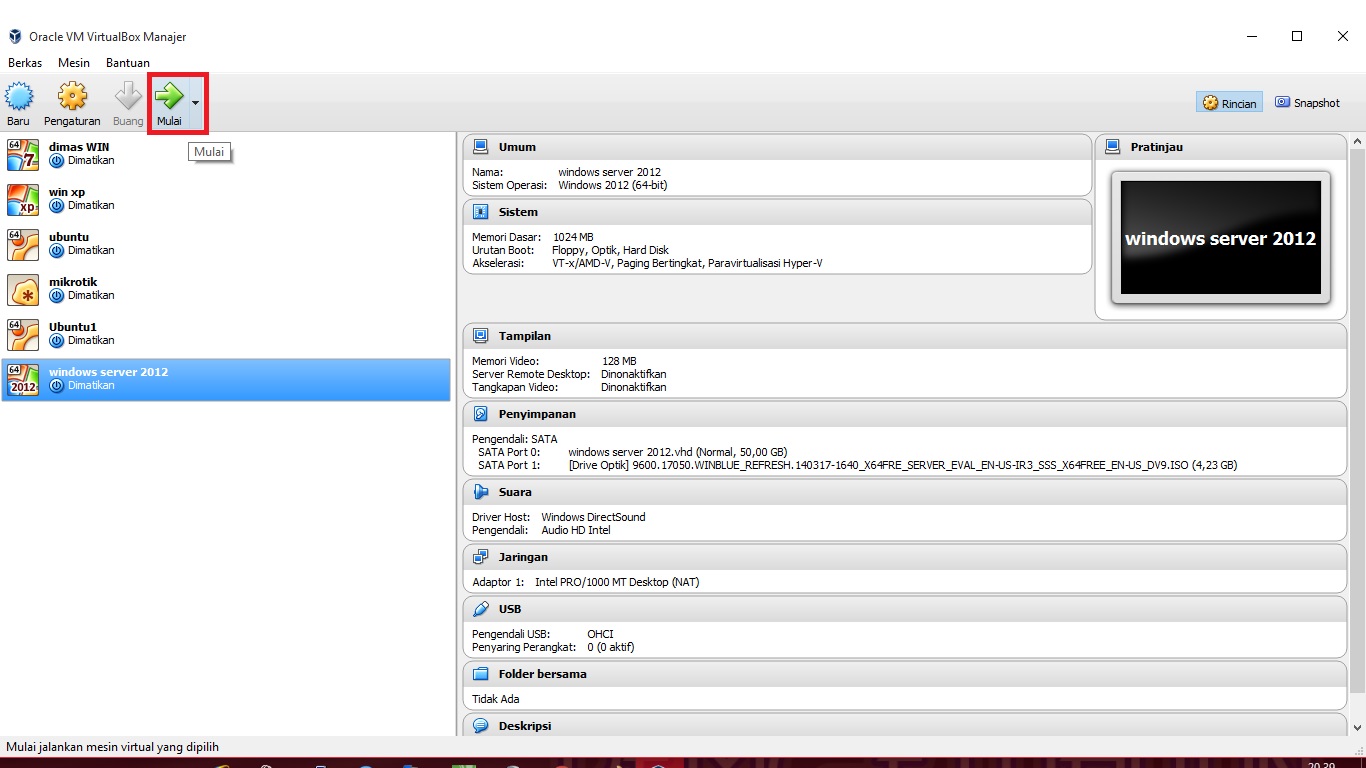Click the Drive Optik ISO entry on SATA Port 1

coord(903,465)
